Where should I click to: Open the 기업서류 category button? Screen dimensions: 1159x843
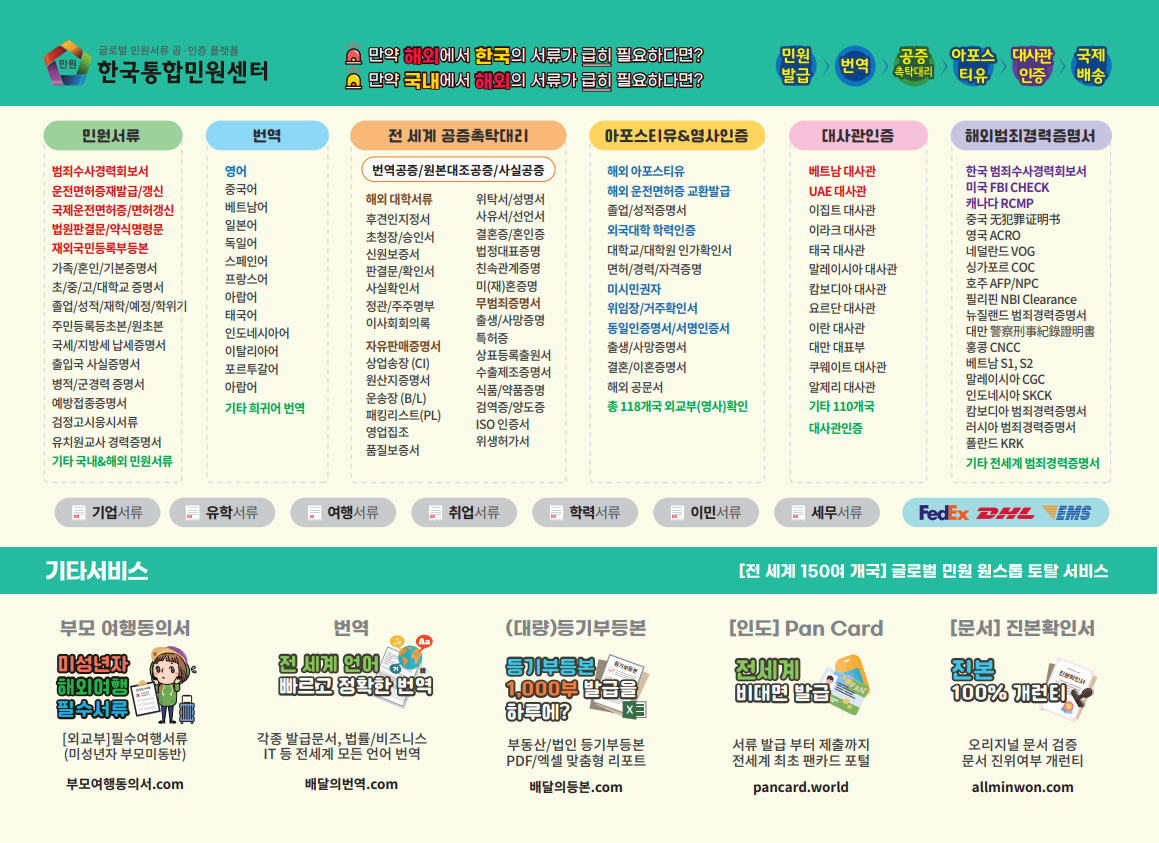click(x=106, y=513)
